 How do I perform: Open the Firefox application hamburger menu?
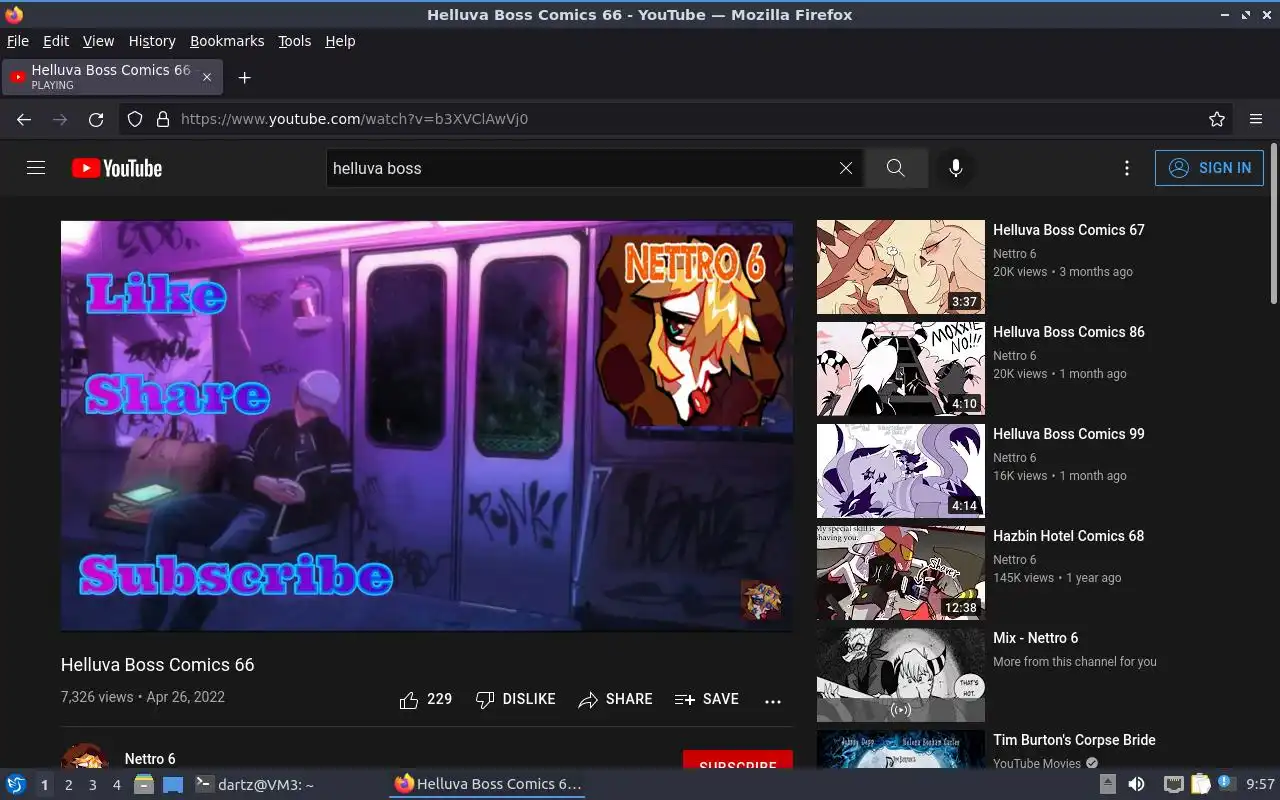[1256, 119]
